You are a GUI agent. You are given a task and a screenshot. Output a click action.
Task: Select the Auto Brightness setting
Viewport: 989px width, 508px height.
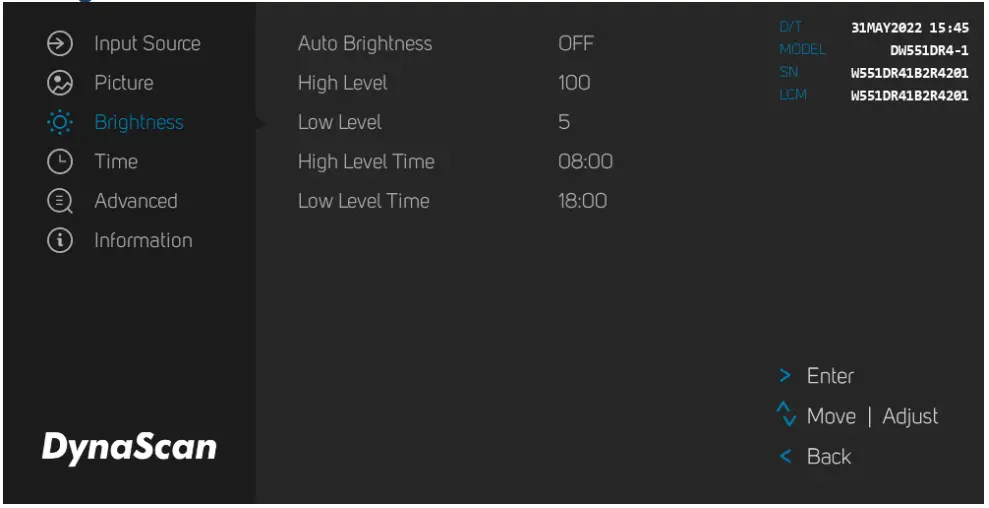[x=365, y=44]
